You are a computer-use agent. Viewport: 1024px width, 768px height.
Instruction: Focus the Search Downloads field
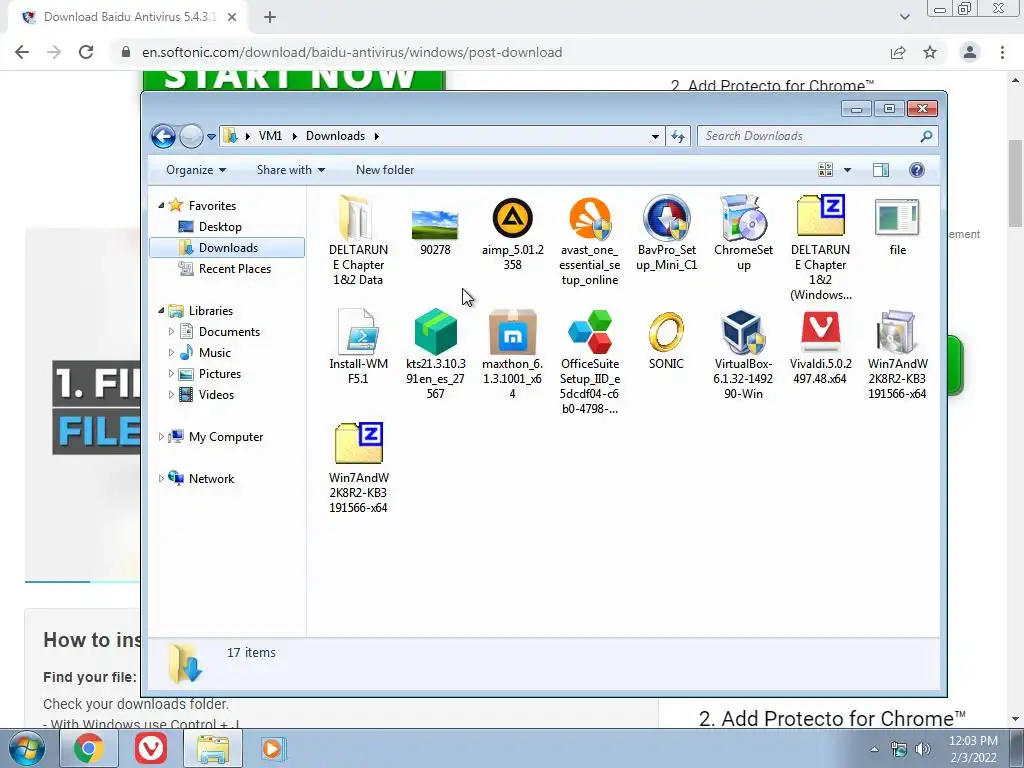click(818, 136)
